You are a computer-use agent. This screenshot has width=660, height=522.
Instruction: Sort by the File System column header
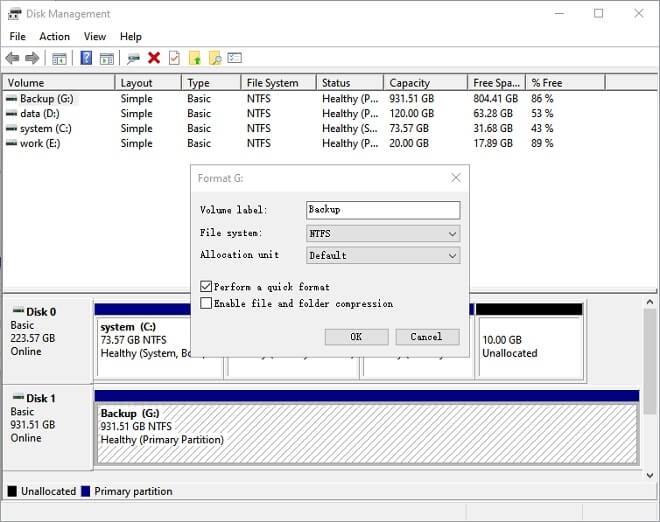tap(279, 83)
